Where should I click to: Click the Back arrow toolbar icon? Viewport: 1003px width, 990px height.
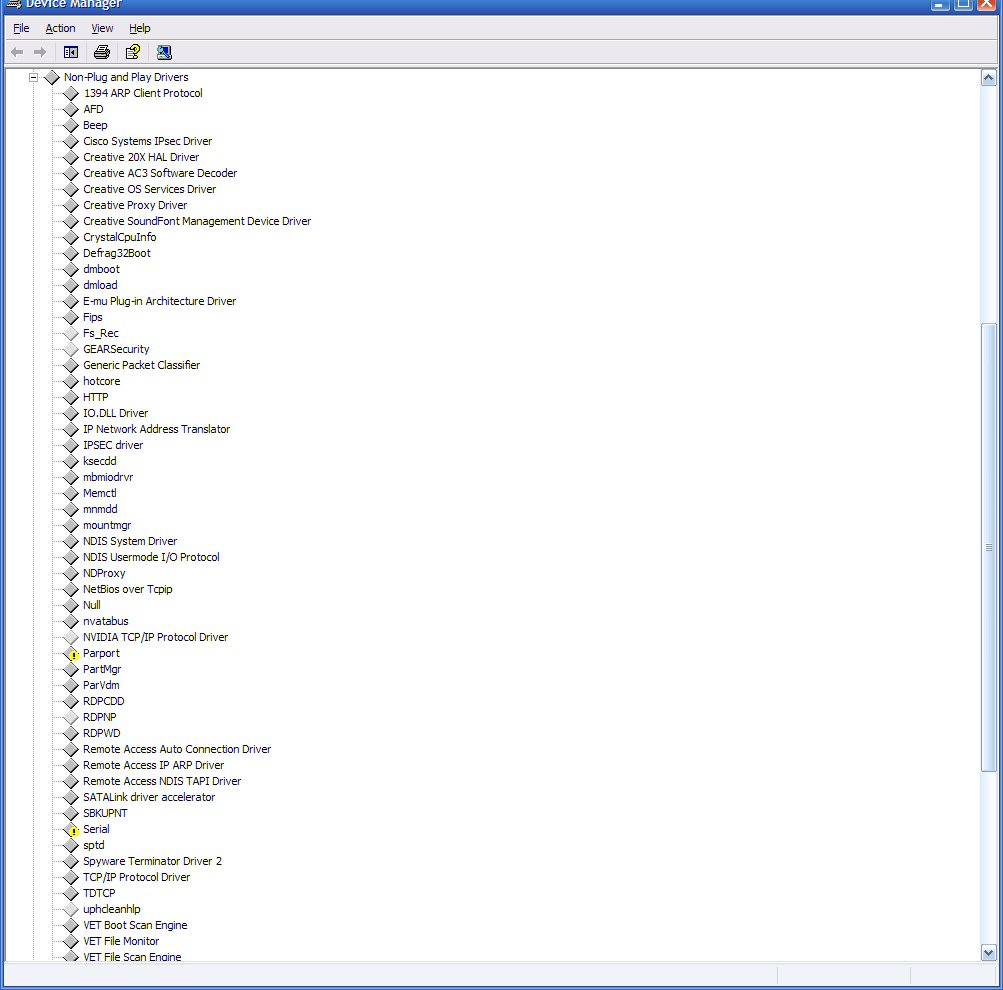click(x=17, y=52)
